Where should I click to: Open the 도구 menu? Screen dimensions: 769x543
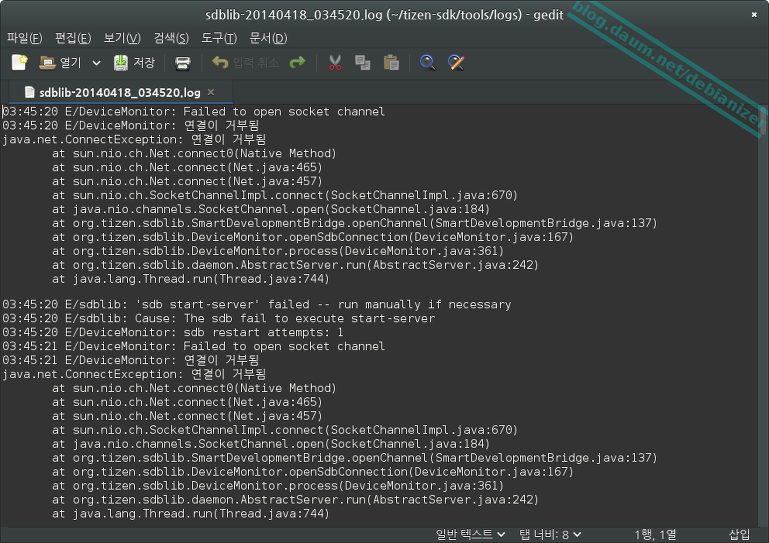[x=219, y=38]
